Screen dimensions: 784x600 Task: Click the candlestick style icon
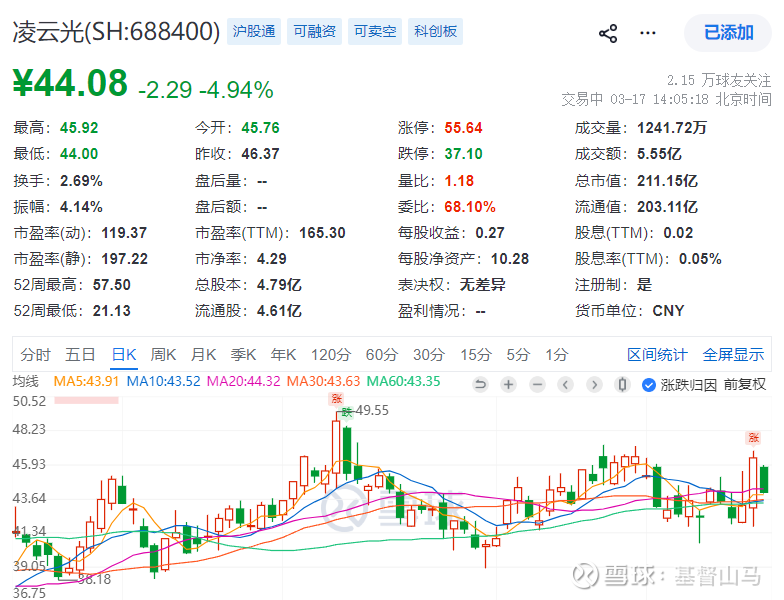[x=622, y=384]
